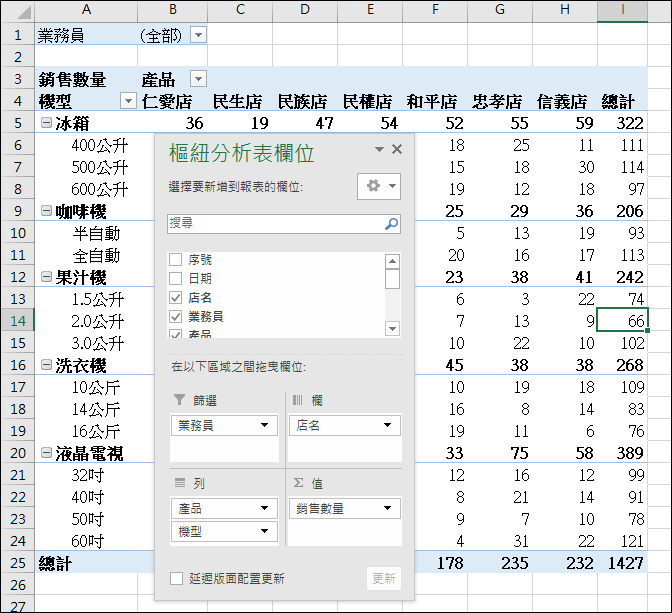Open the 產品 column label filter dropdown

198,79
